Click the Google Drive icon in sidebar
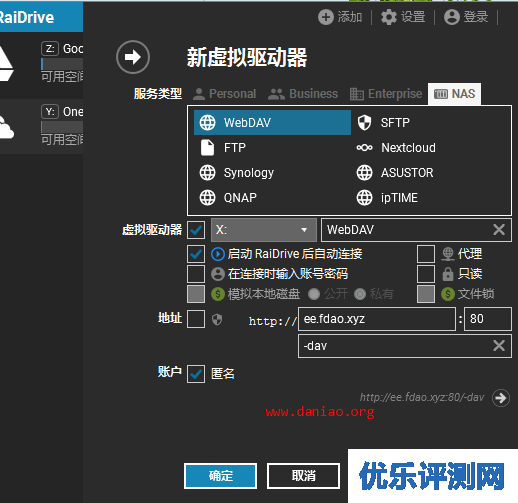 pyautogui.click(x=6, y=63)
